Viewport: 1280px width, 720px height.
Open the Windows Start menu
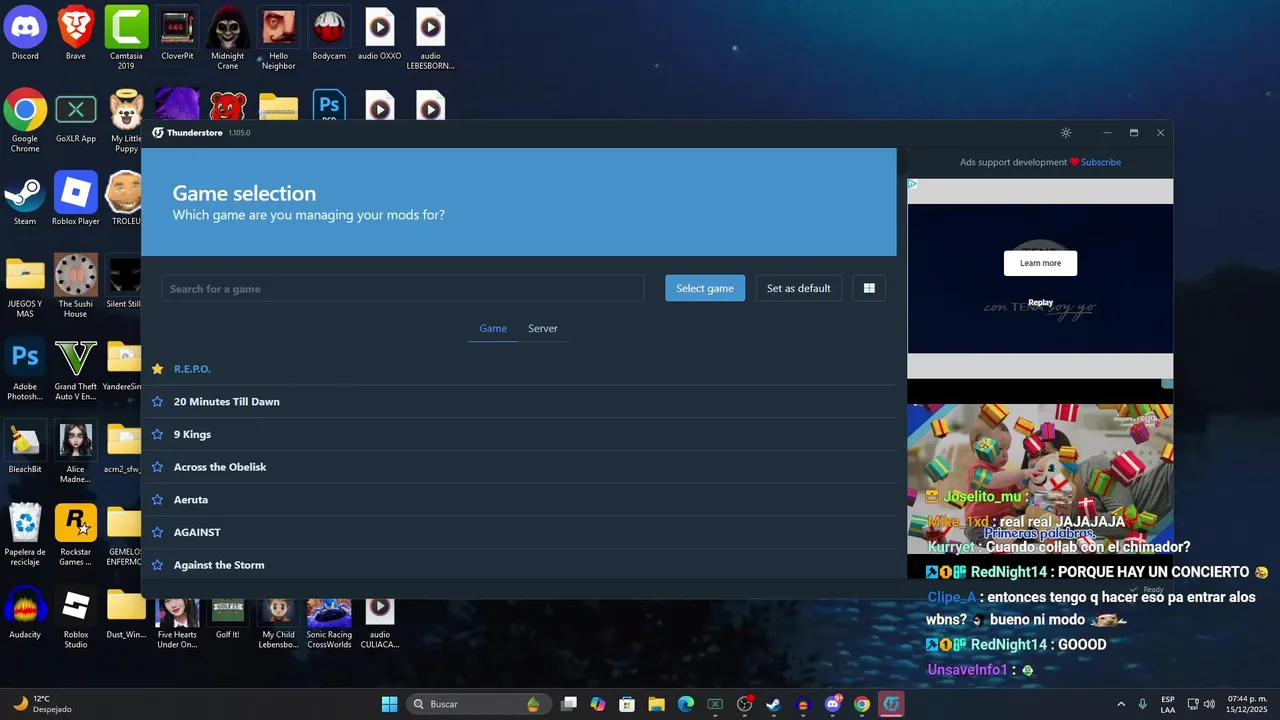pyautogui.click(x=389, y=704)
